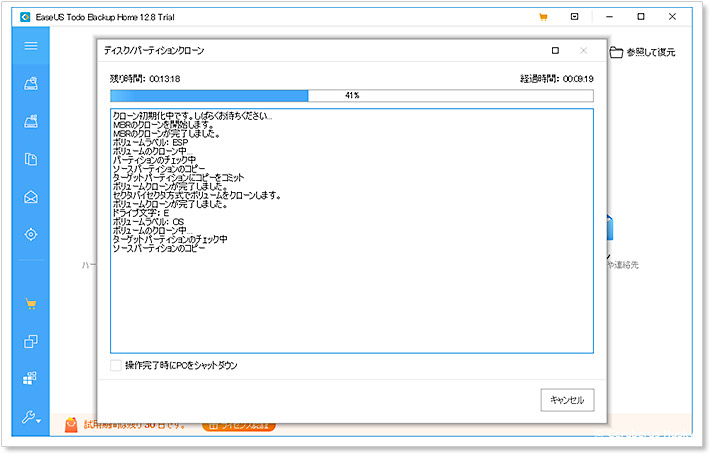Click the 残り時間 remaining time label

click(x=145, y=79)
